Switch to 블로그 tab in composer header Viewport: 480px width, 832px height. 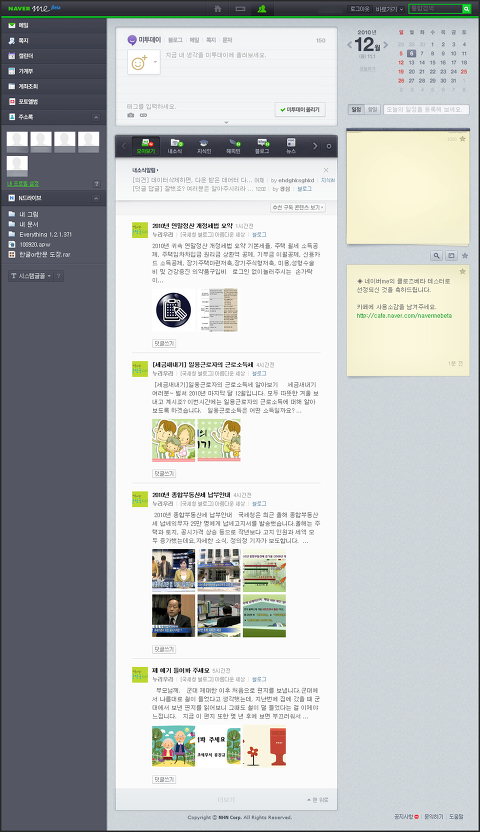click(176, 40)
